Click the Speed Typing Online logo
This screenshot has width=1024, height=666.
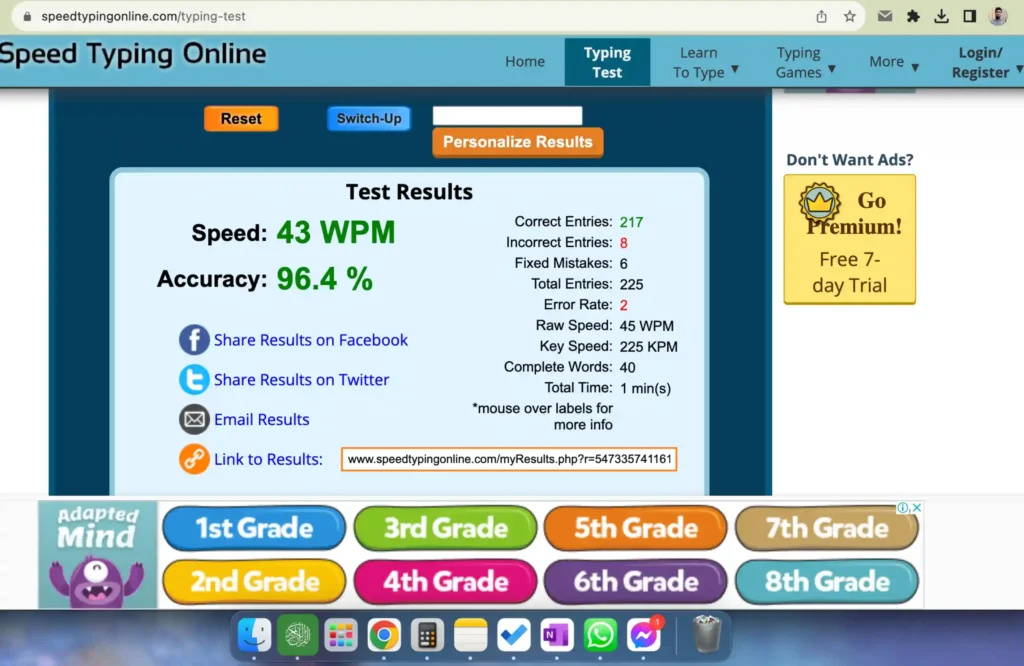tap(133, 54)
